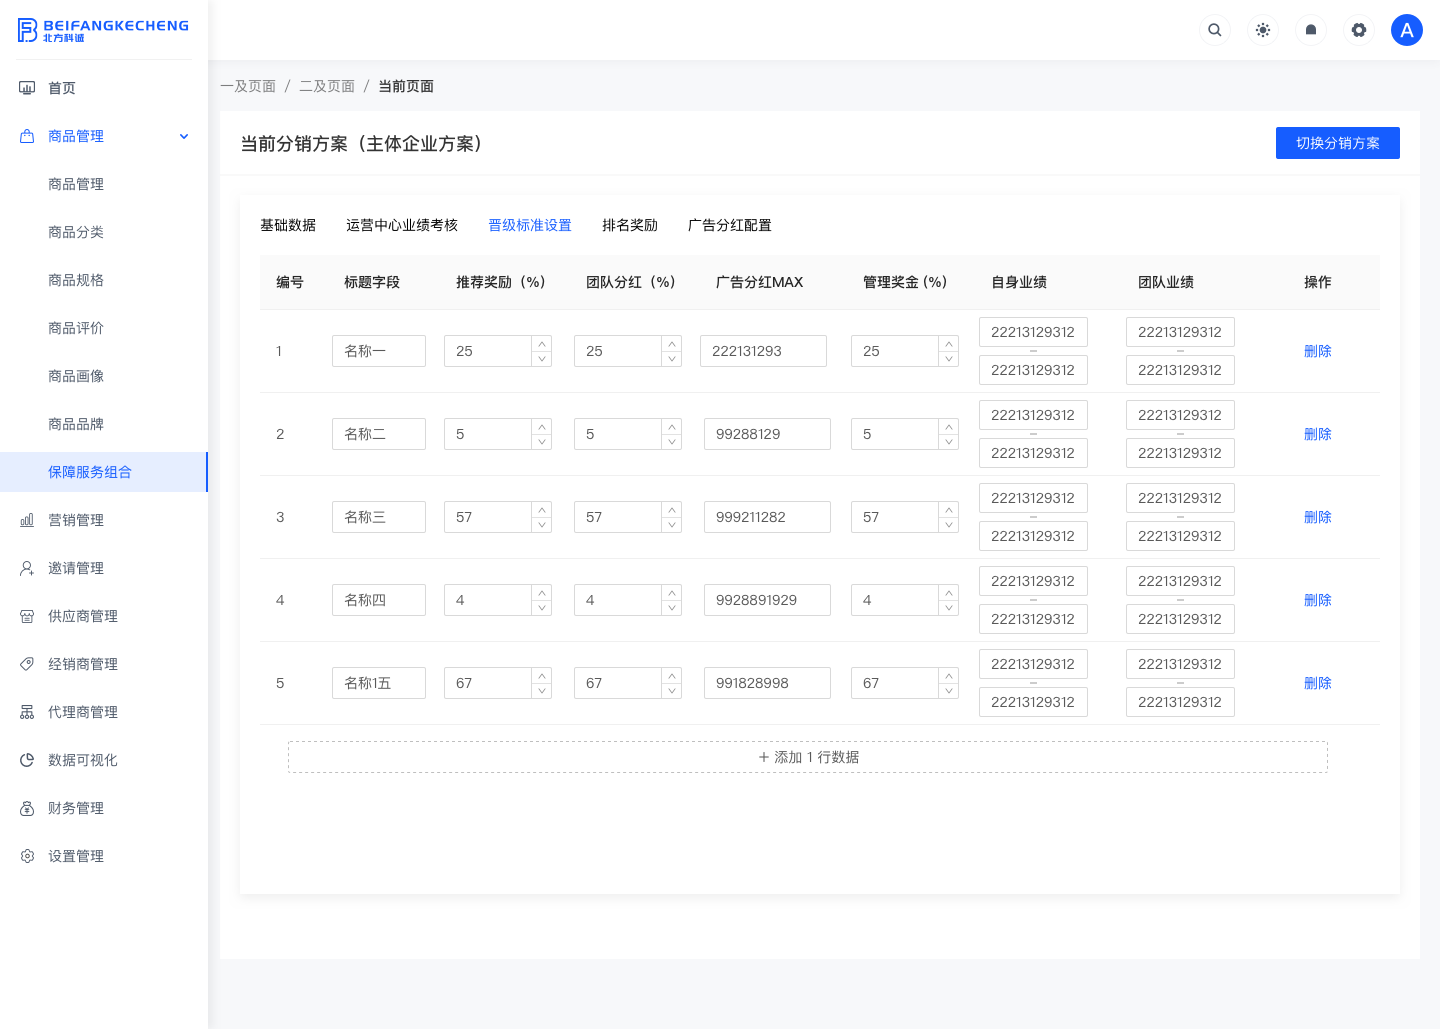Open the settings gear in header
Image resolution: width=1440 pixels, height=1029 pixels.
[1359, 30]
